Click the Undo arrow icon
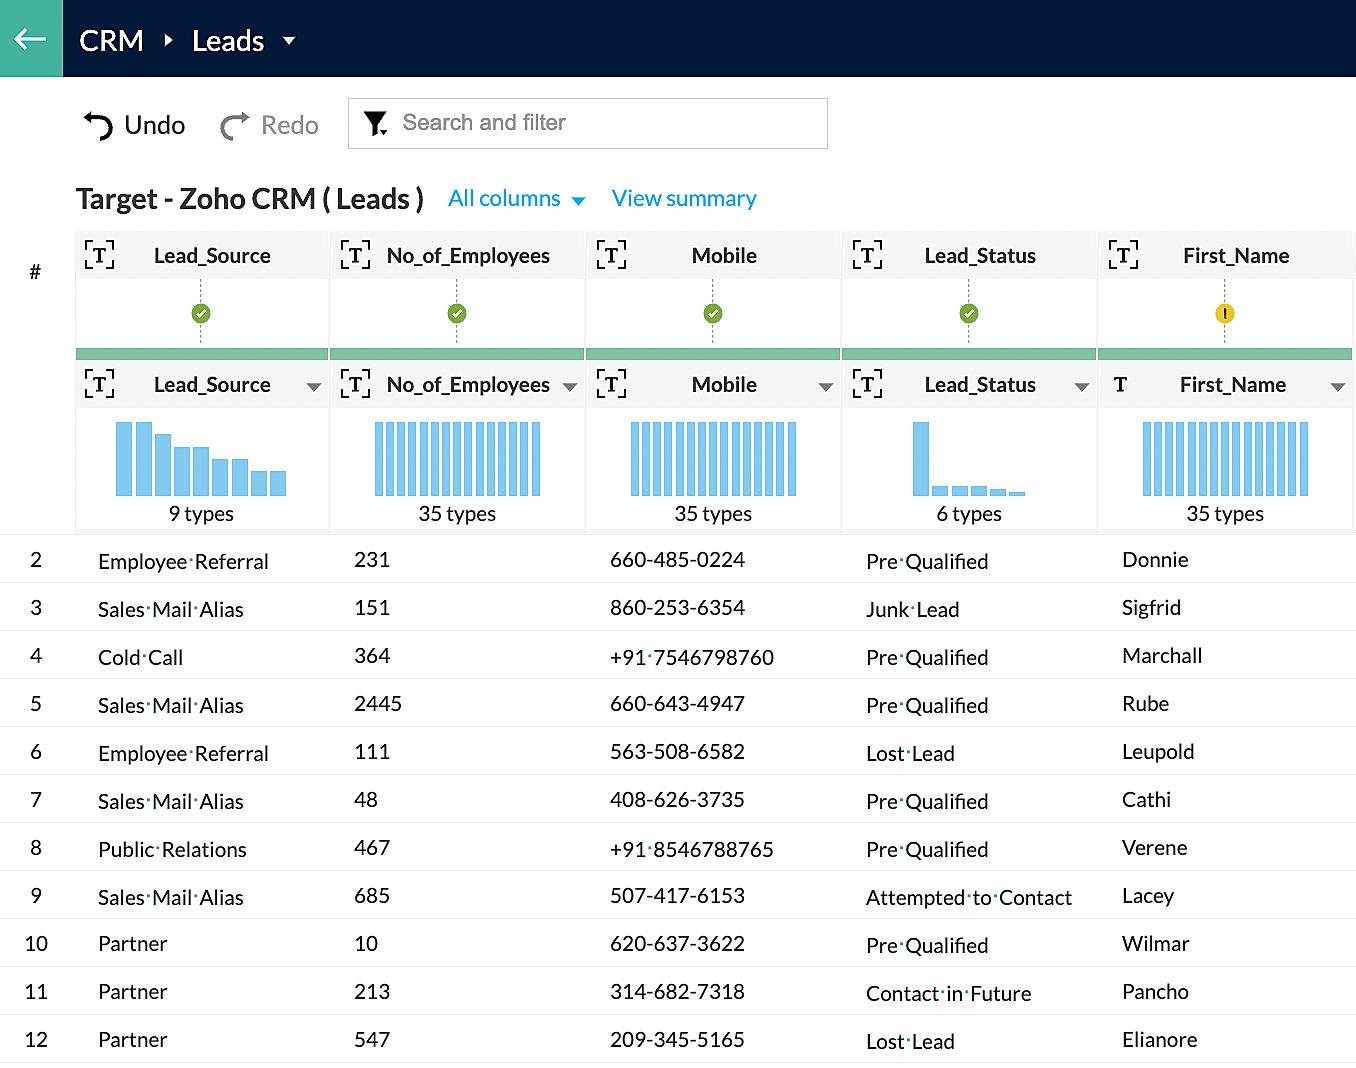The height and width of the screenshot is (1068, 1356). 98,125
